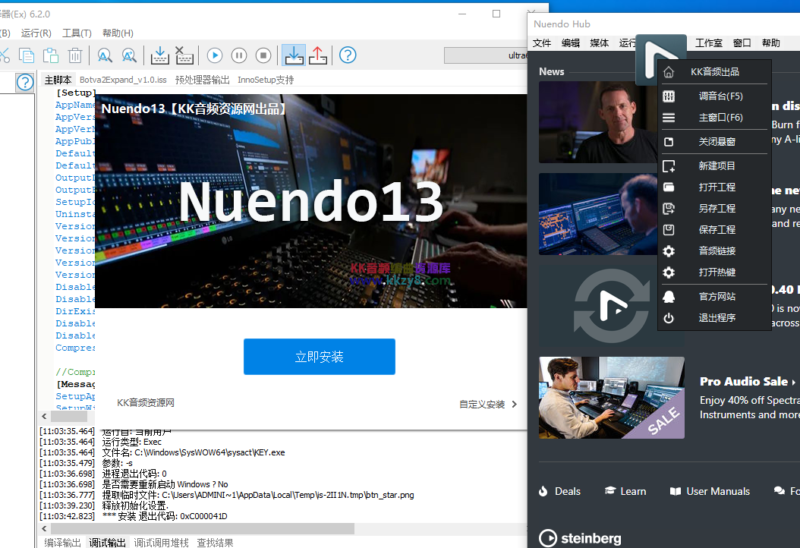Expand 自定义安装 custom install option
800x548 pixels.
coord(488,404)
